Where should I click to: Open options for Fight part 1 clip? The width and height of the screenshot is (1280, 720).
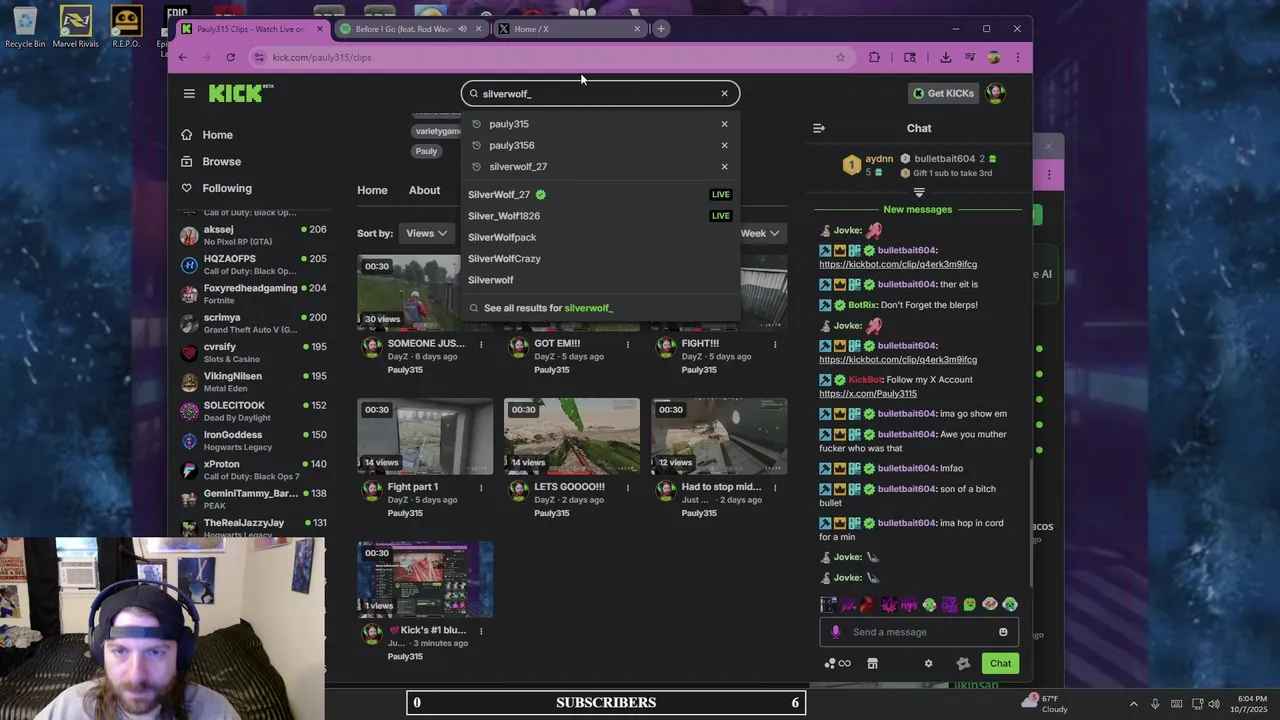tap(481, 488)
